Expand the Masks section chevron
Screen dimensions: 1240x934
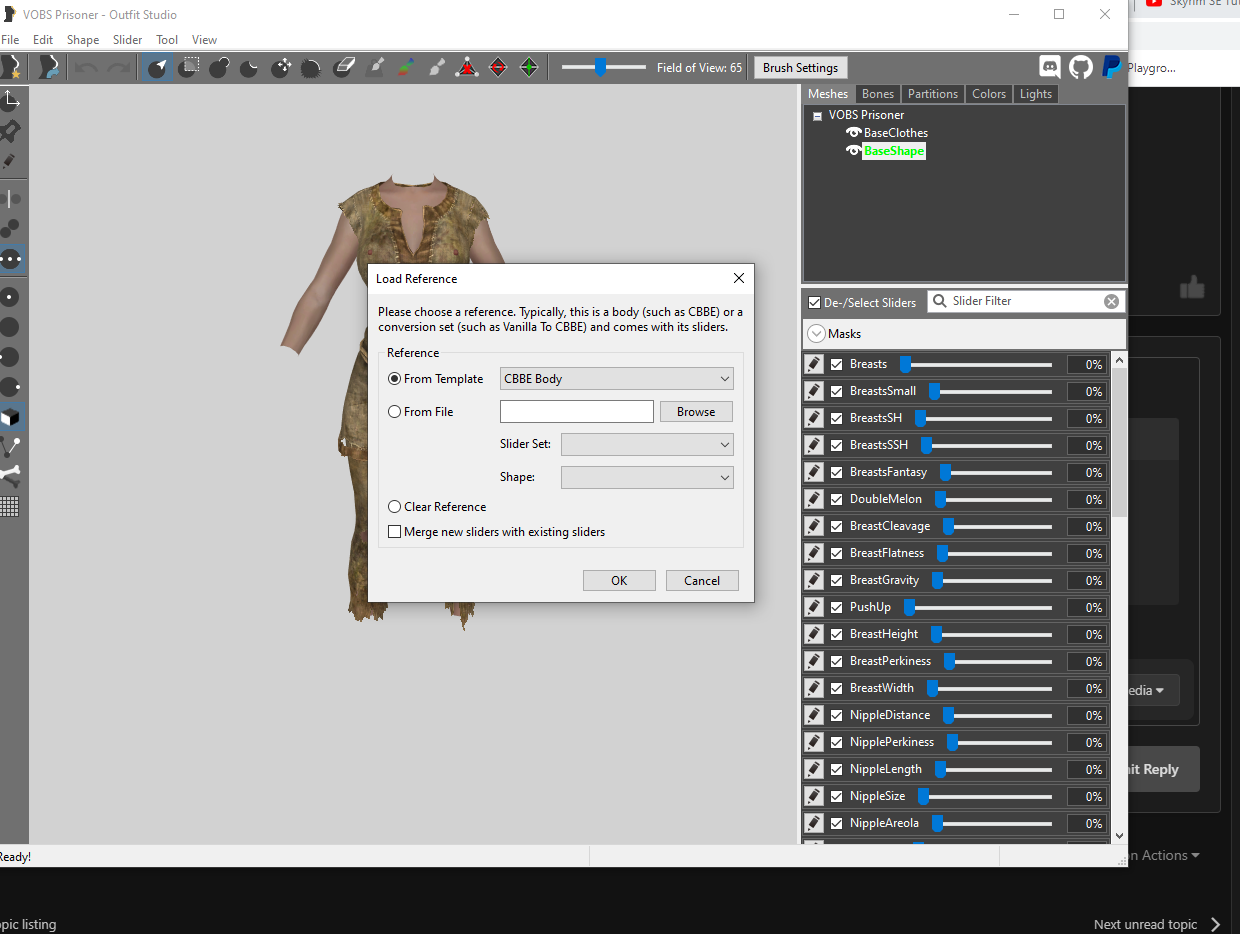(x=817, y=334)
